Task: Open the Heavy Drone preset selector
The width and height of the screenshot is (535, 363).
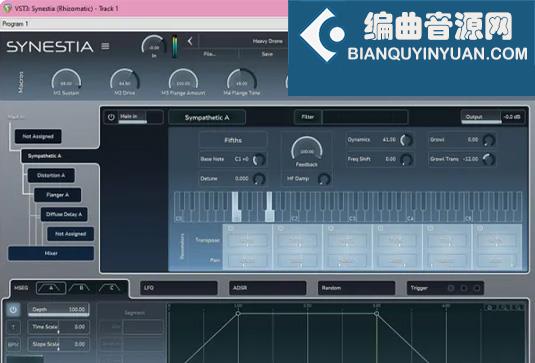Action: [243, 41]
